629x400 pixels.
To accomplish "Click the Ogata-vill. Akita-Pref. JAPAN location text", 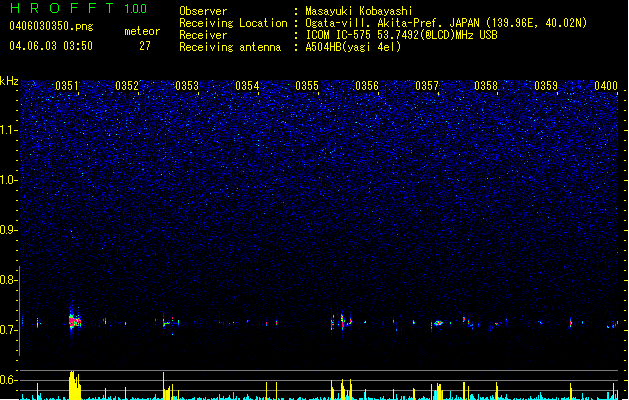I will (446, 23).
